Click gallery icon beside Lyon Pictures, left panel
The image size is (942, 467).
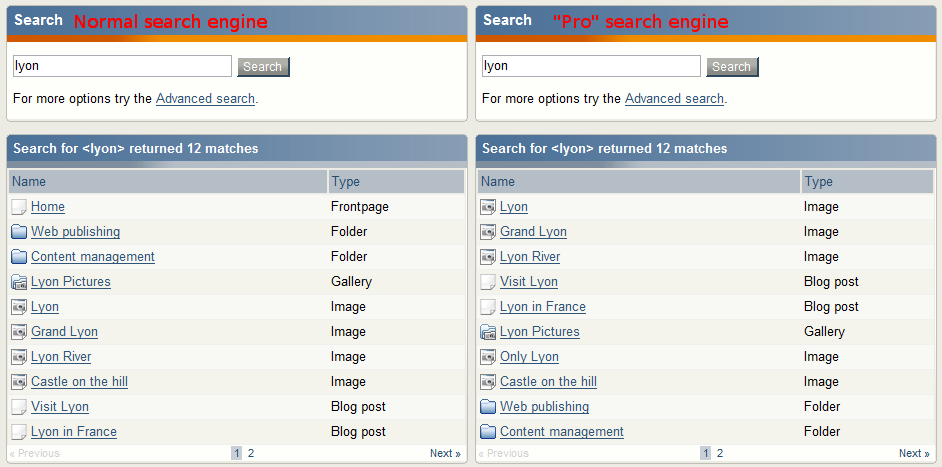(19, 282)
